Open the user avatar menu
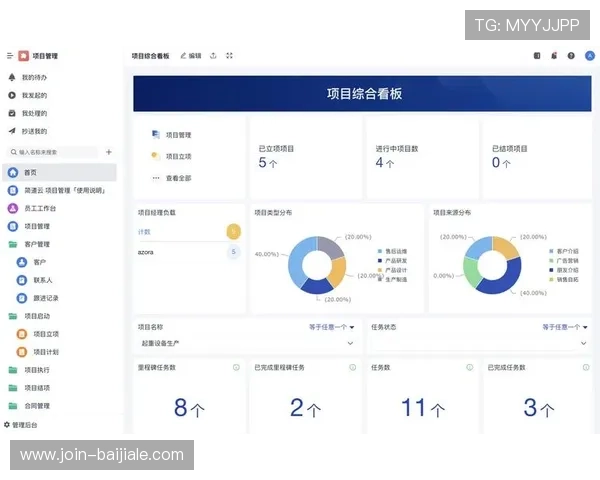 [590, 56]
